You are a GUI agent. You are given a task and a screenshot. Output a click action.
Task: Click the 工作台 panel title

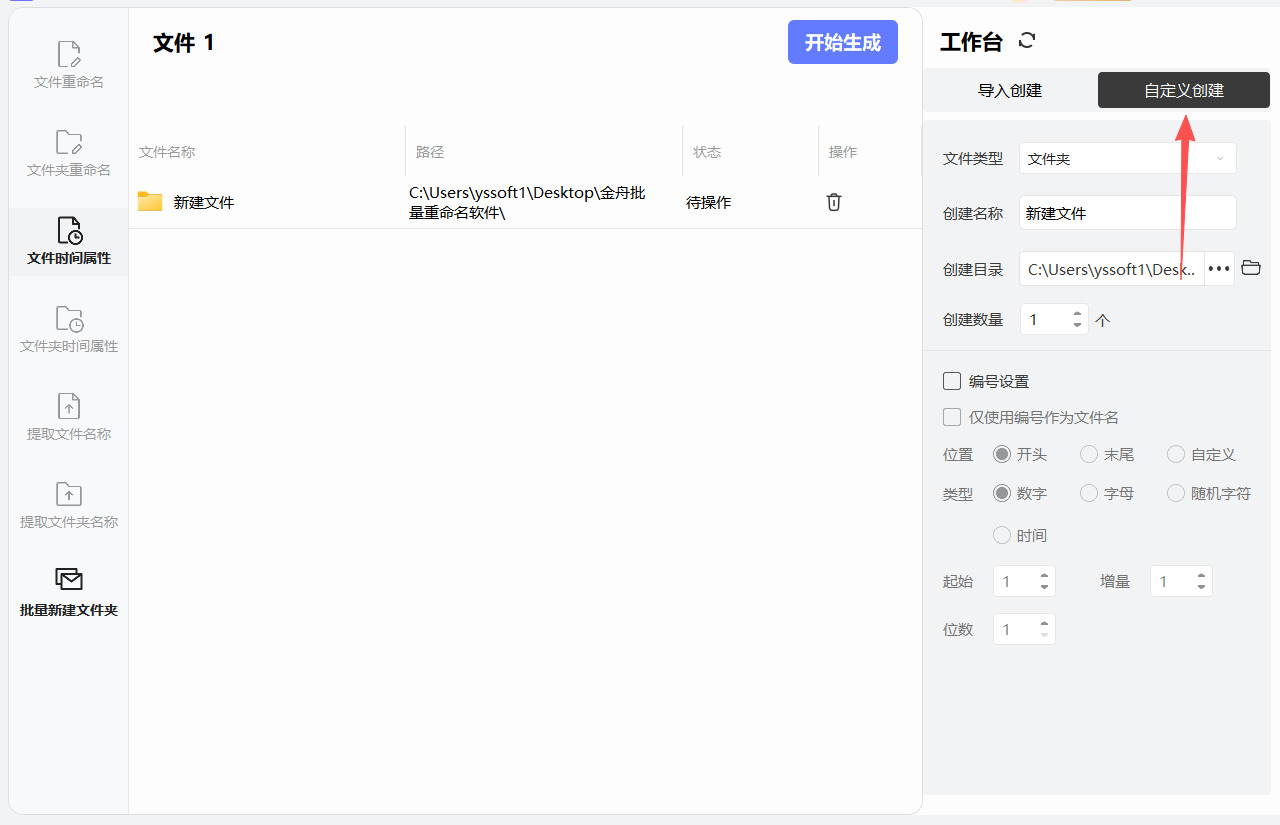[971, 42]
